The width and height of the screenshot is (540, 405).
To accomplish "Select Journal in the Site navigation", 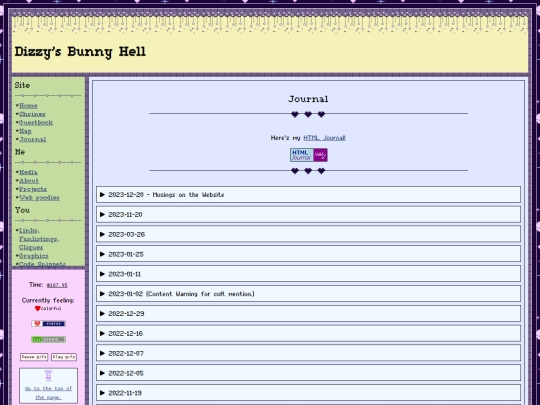I will pyautogui.click(x=33, y=139).
